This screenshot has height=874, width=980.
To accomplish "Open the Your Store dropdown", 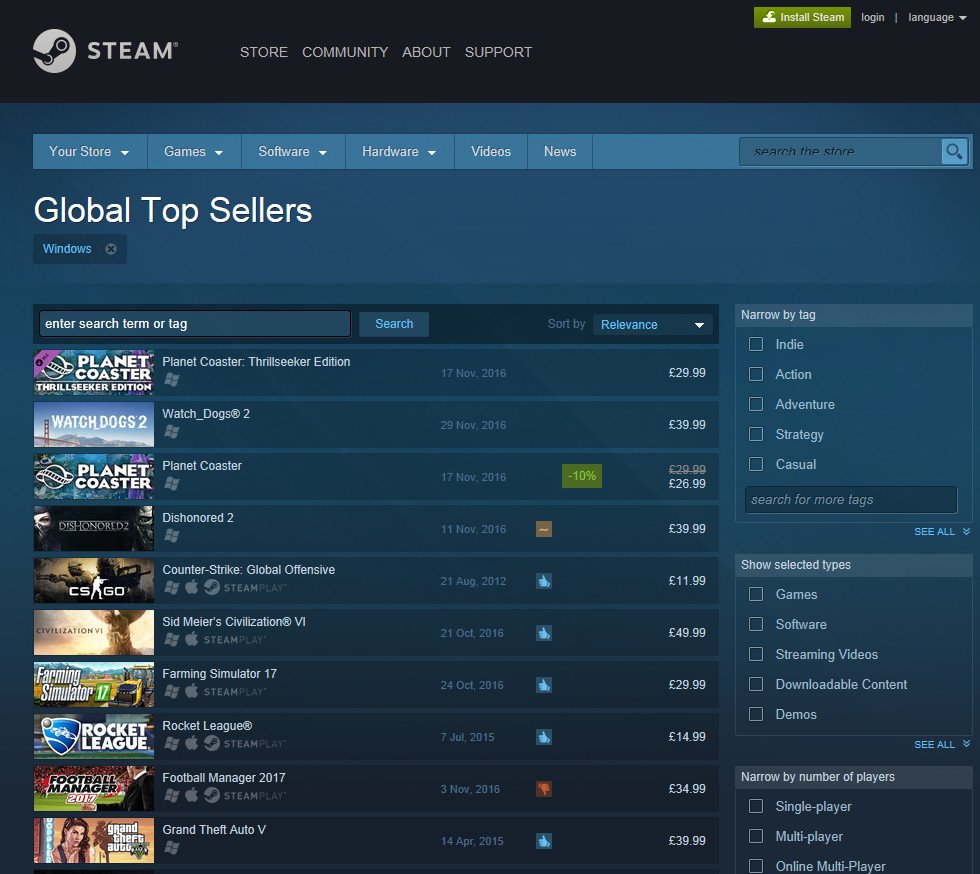I will [89, 151].
